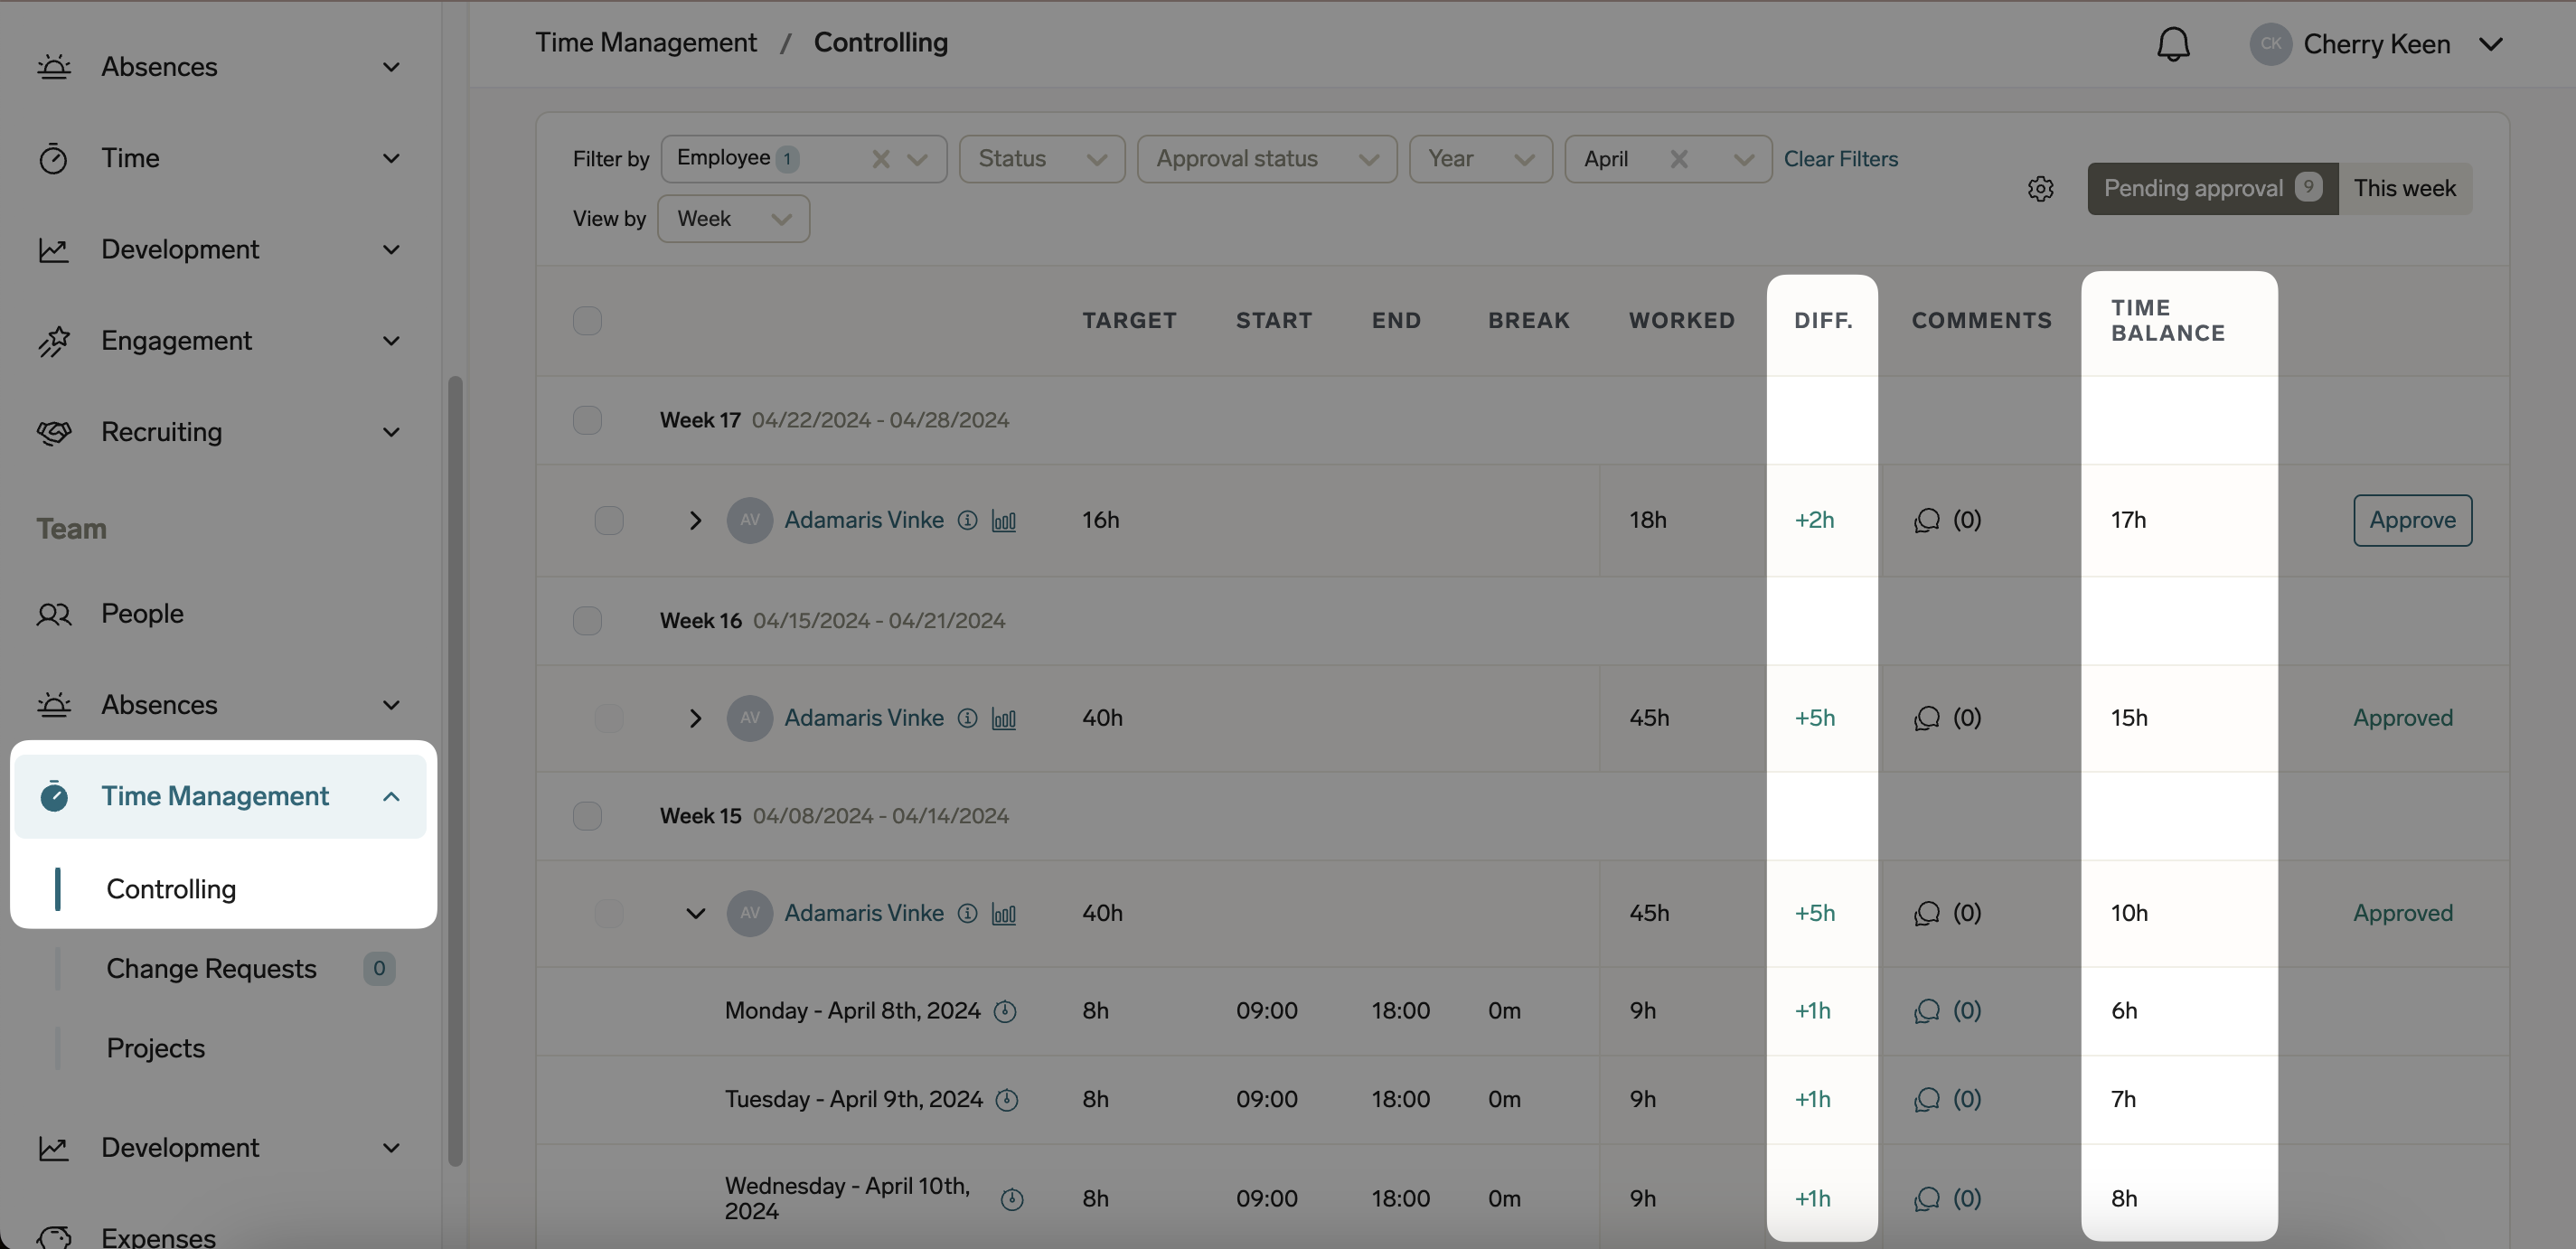
Task: Remove the April filter with its X
Action: [x=1680, y=158]
